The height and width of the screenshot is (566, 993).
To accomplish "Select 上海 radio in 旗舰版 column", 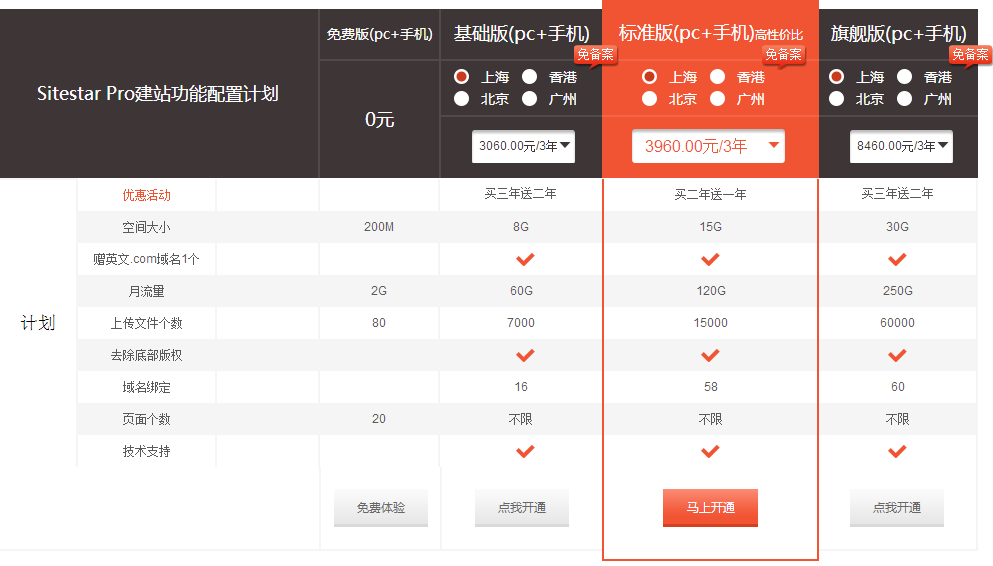I will click(837, 77).
